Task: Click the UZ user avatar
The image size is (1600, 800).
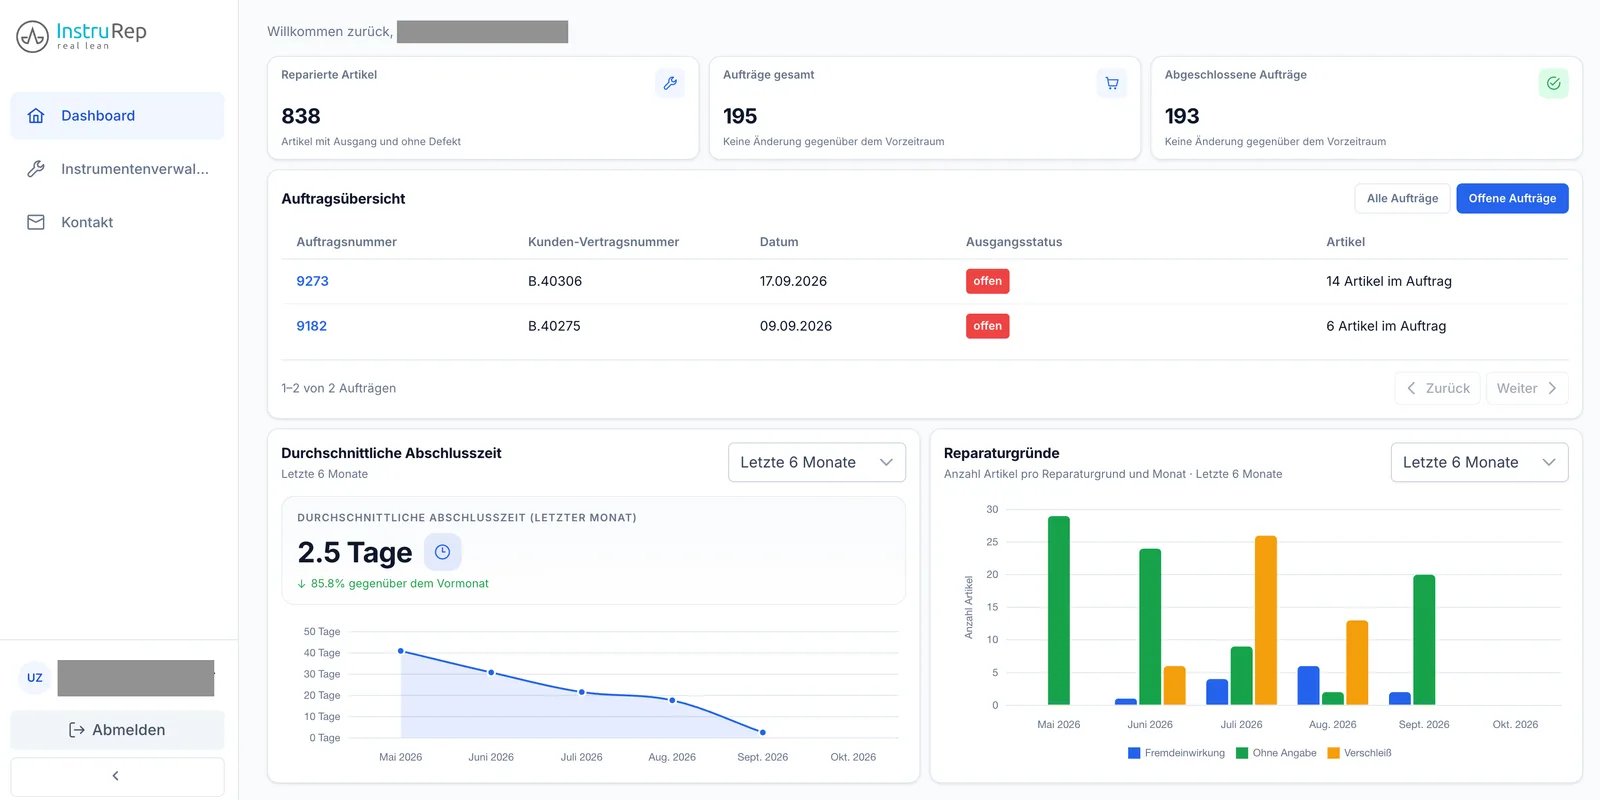Action: pyautogui.click(x=35, y=678)
